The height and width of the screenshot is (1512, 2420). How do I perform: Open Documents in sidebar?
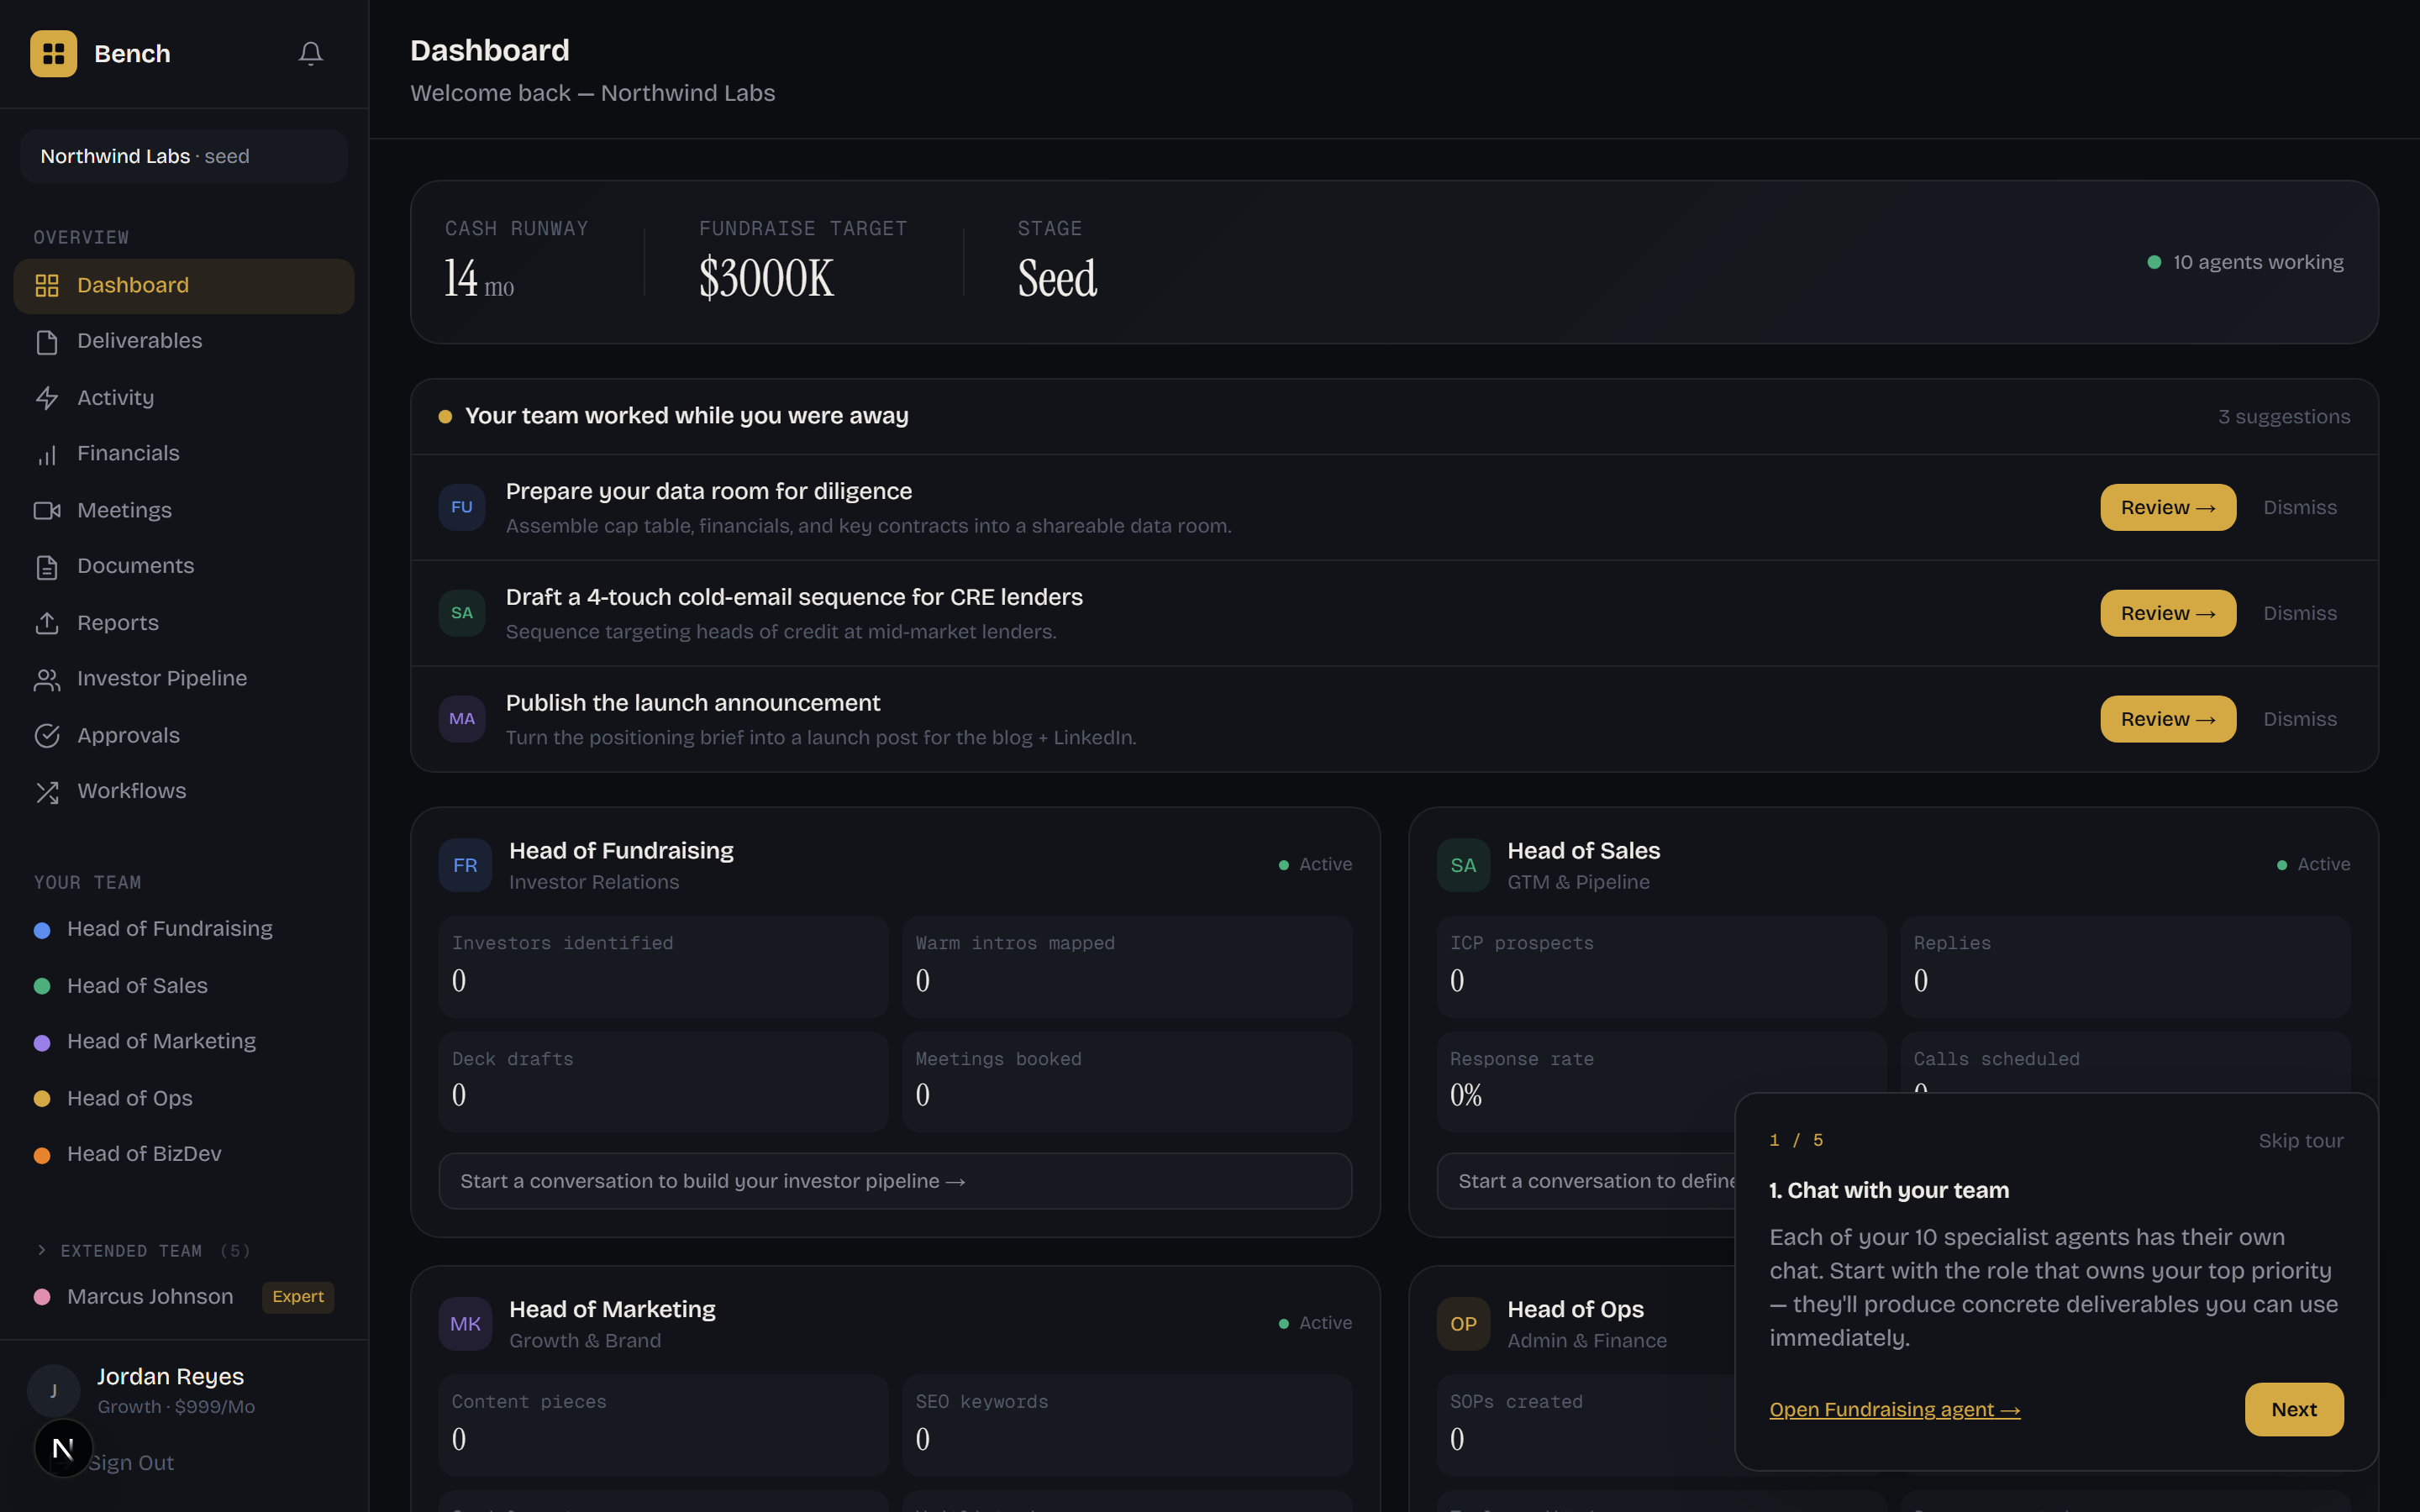coord(184,567)
